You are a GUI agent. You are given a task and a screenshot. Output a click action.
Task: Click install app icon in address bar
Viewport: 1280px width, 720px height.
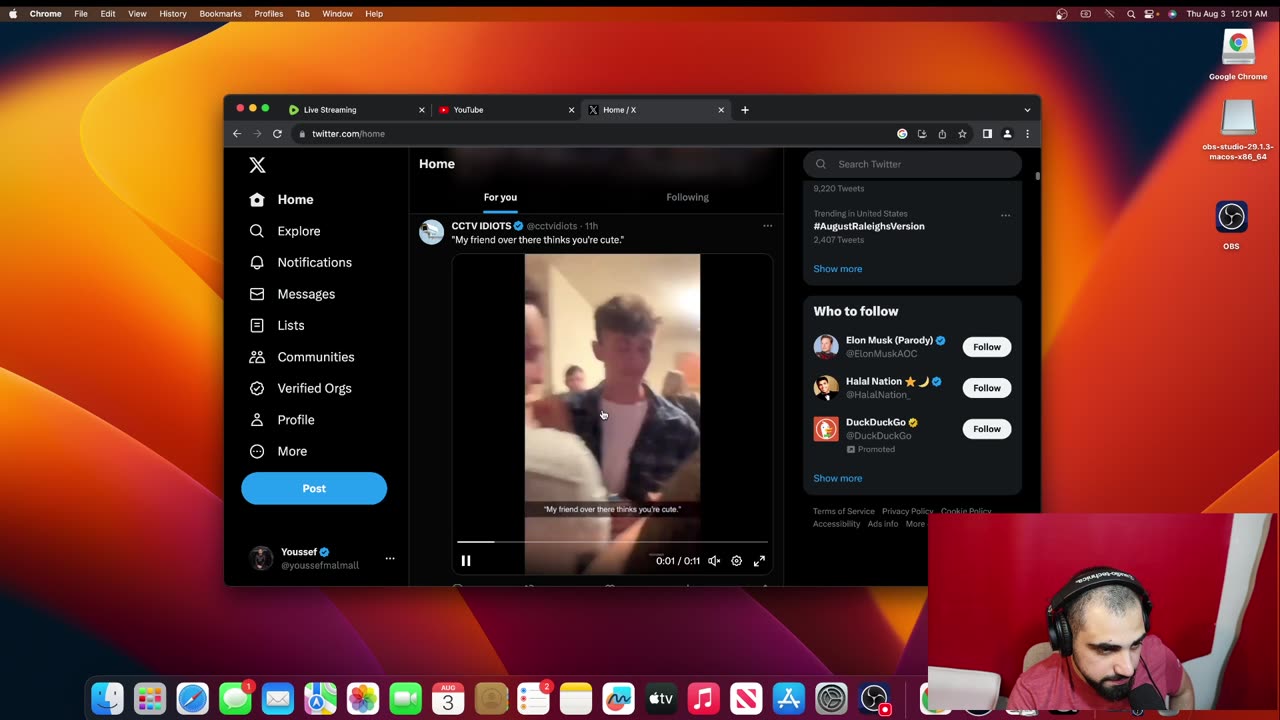(922, 134)
